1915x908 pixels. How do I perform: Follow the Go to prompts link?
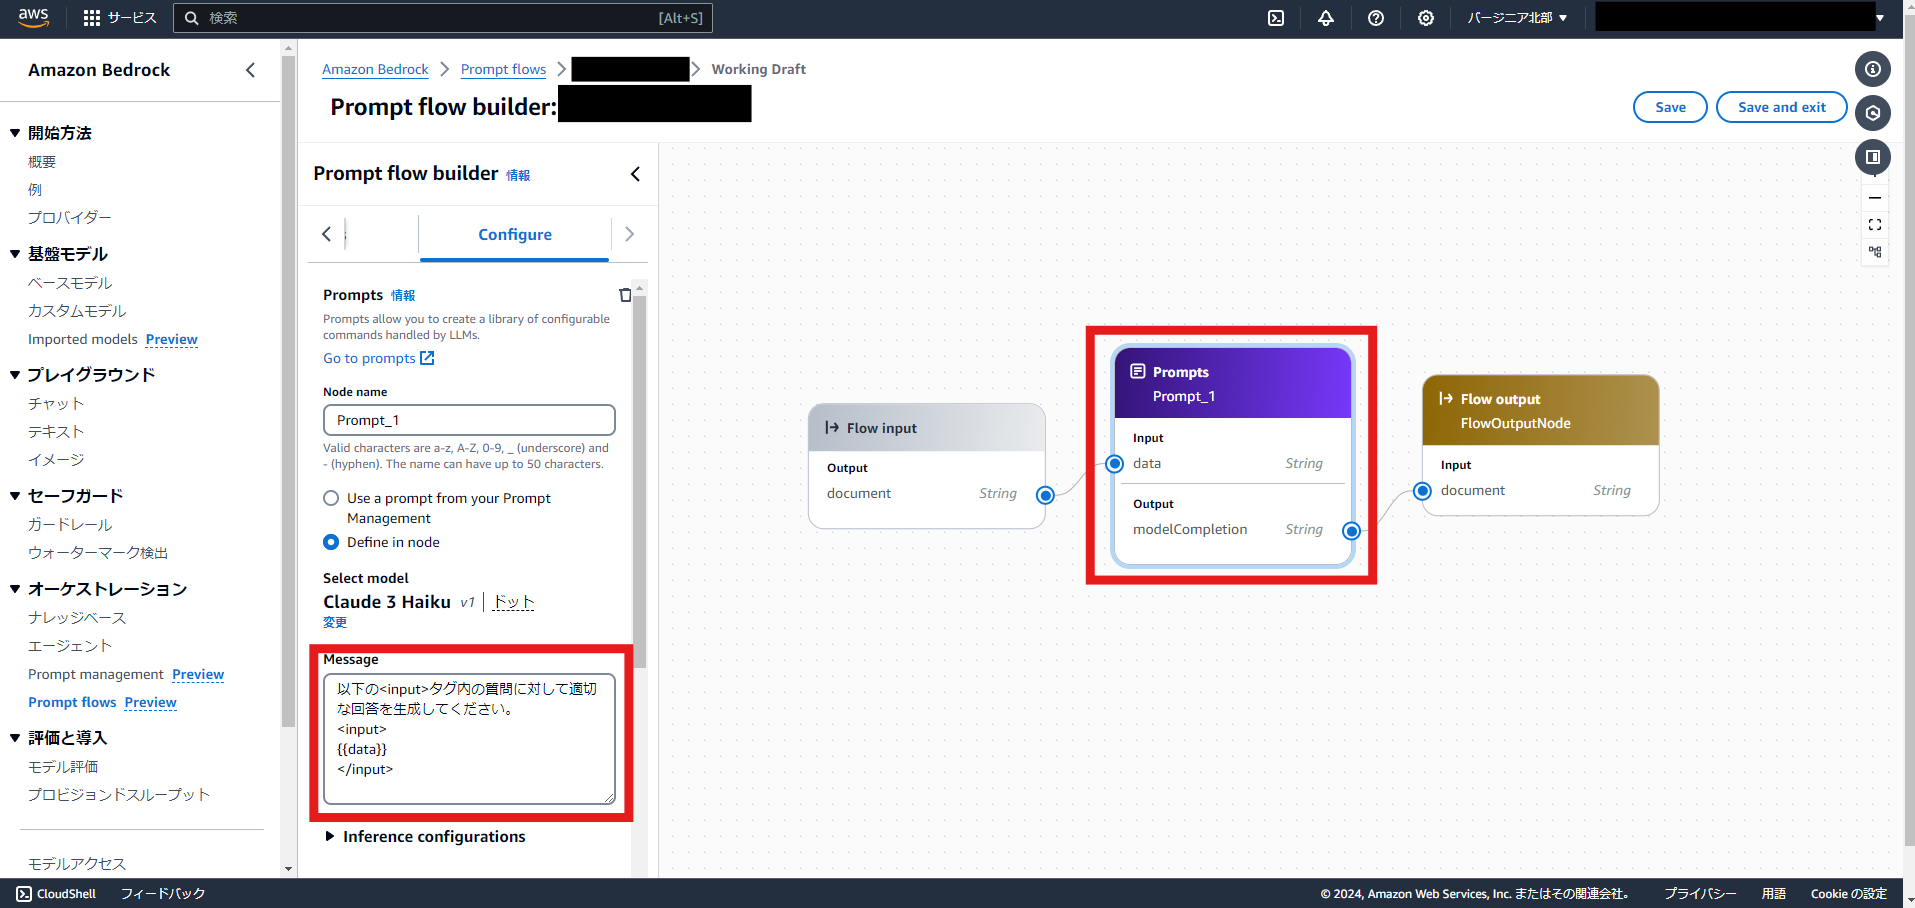379,358
